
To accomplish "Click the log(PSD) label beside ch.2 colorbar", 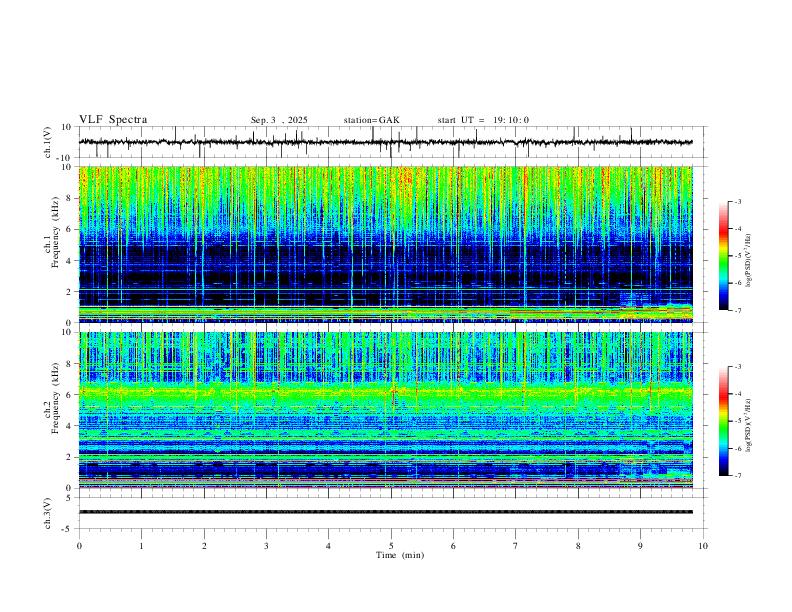I will coord(749,426).
